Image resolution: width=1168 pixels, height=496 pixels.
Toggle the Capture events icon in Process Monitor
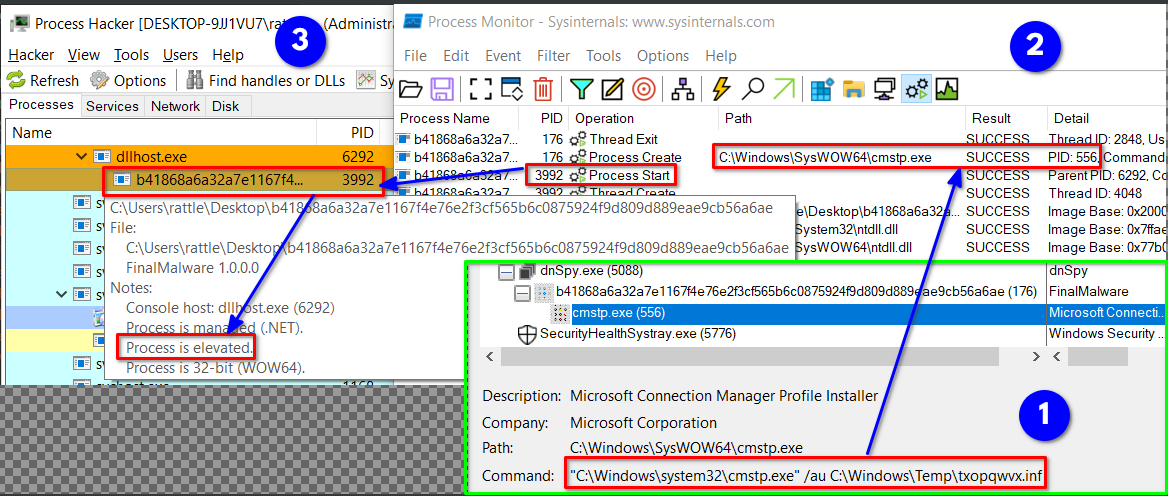click(x=481, y=89)
